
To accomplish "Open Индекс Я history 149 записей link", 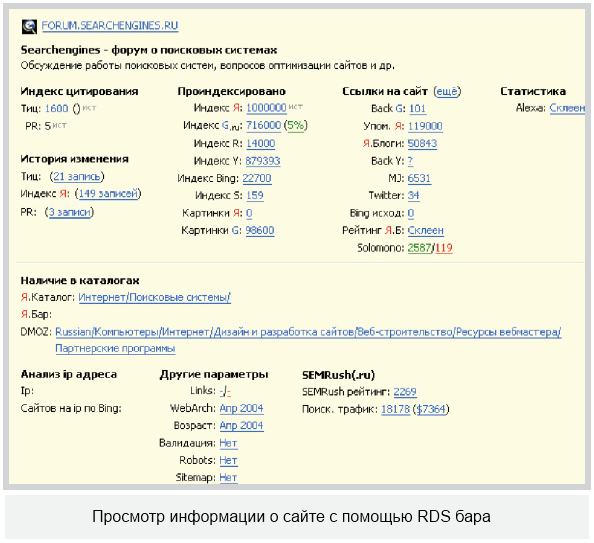I will pyautogui.click(x=108, y=194).
